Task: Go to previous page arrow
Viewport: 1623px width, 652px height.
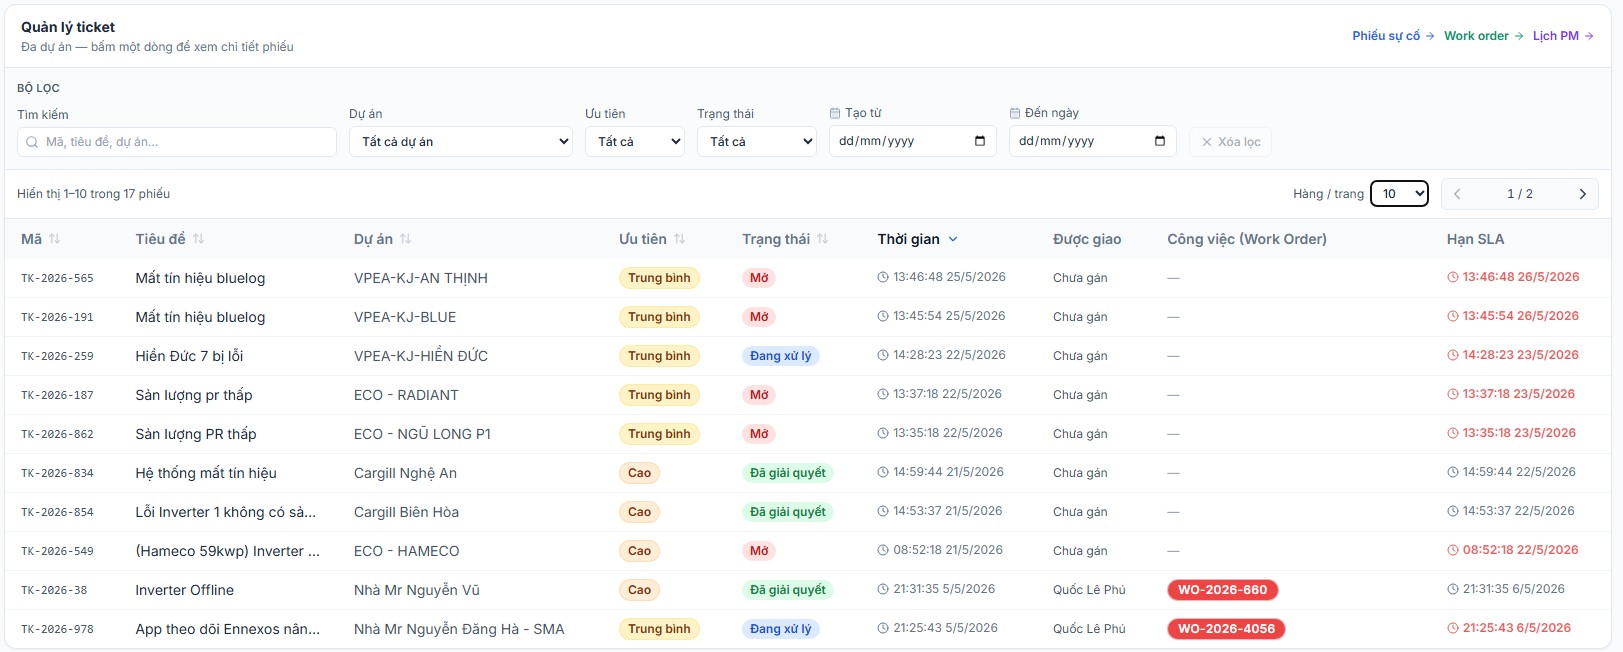Action: point(1457,194)
